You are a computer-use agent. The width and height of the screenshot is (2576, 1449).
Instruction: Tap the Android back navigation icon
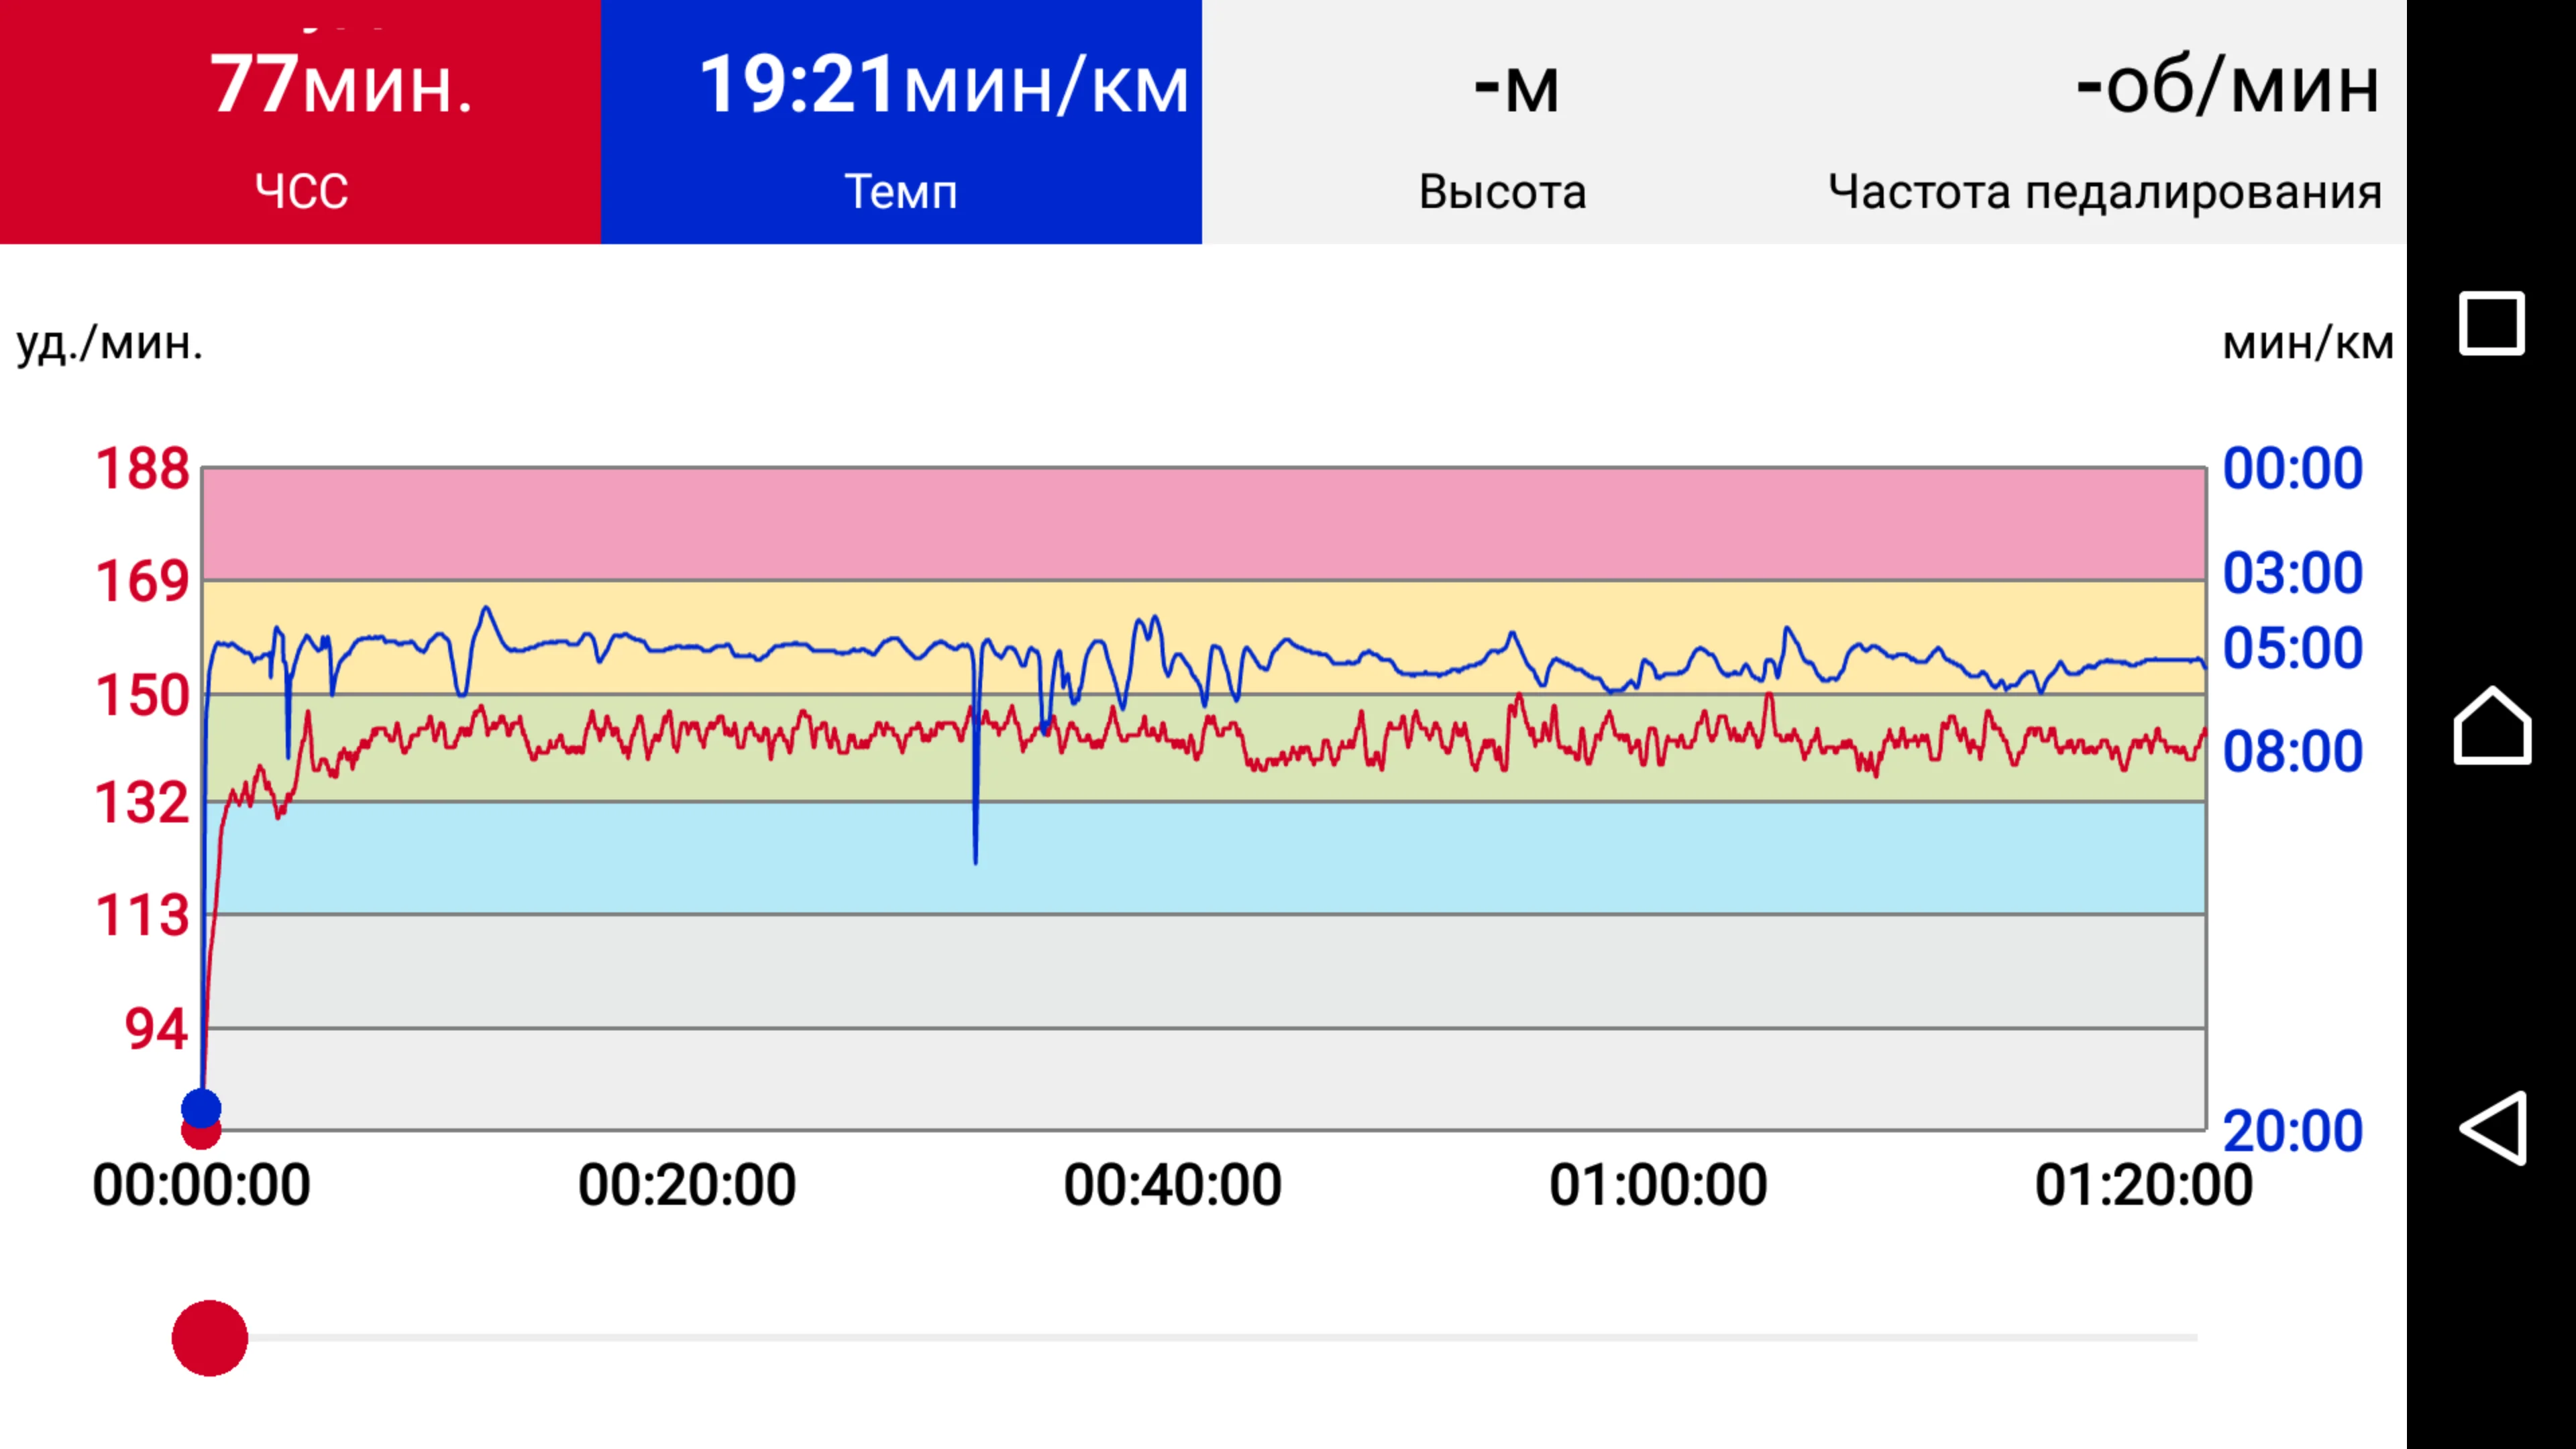[2492, 1128]
